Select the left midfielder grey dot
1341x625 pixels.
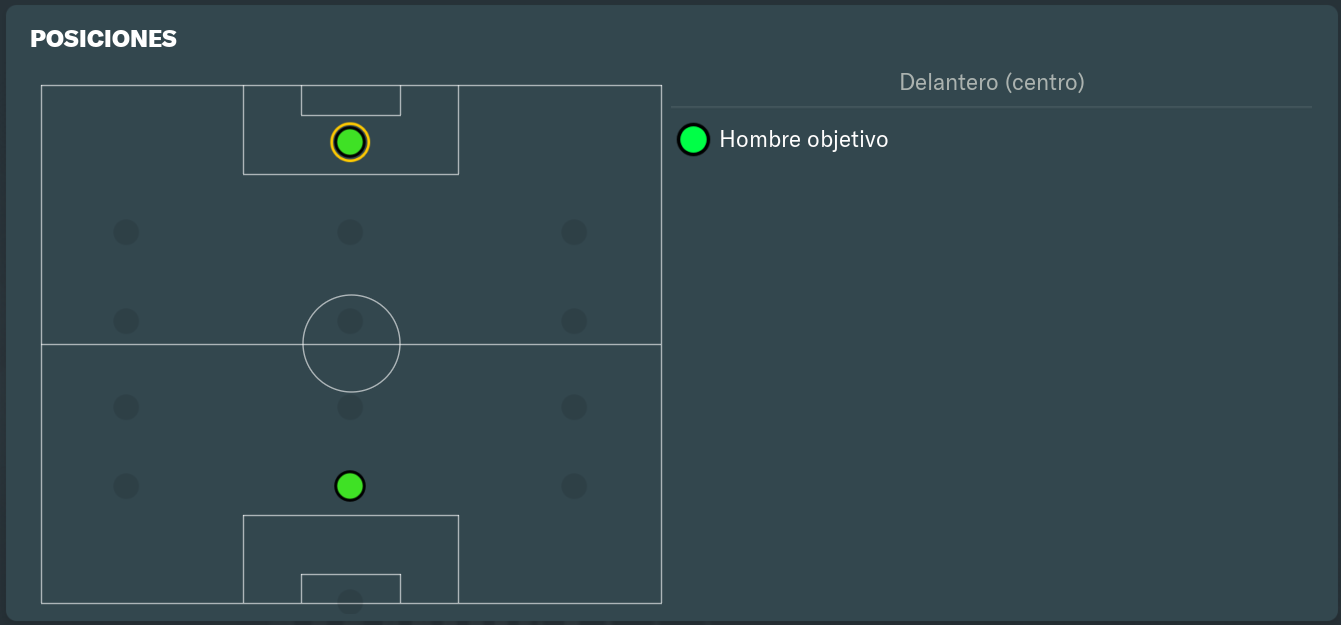[x=126, y=321]
